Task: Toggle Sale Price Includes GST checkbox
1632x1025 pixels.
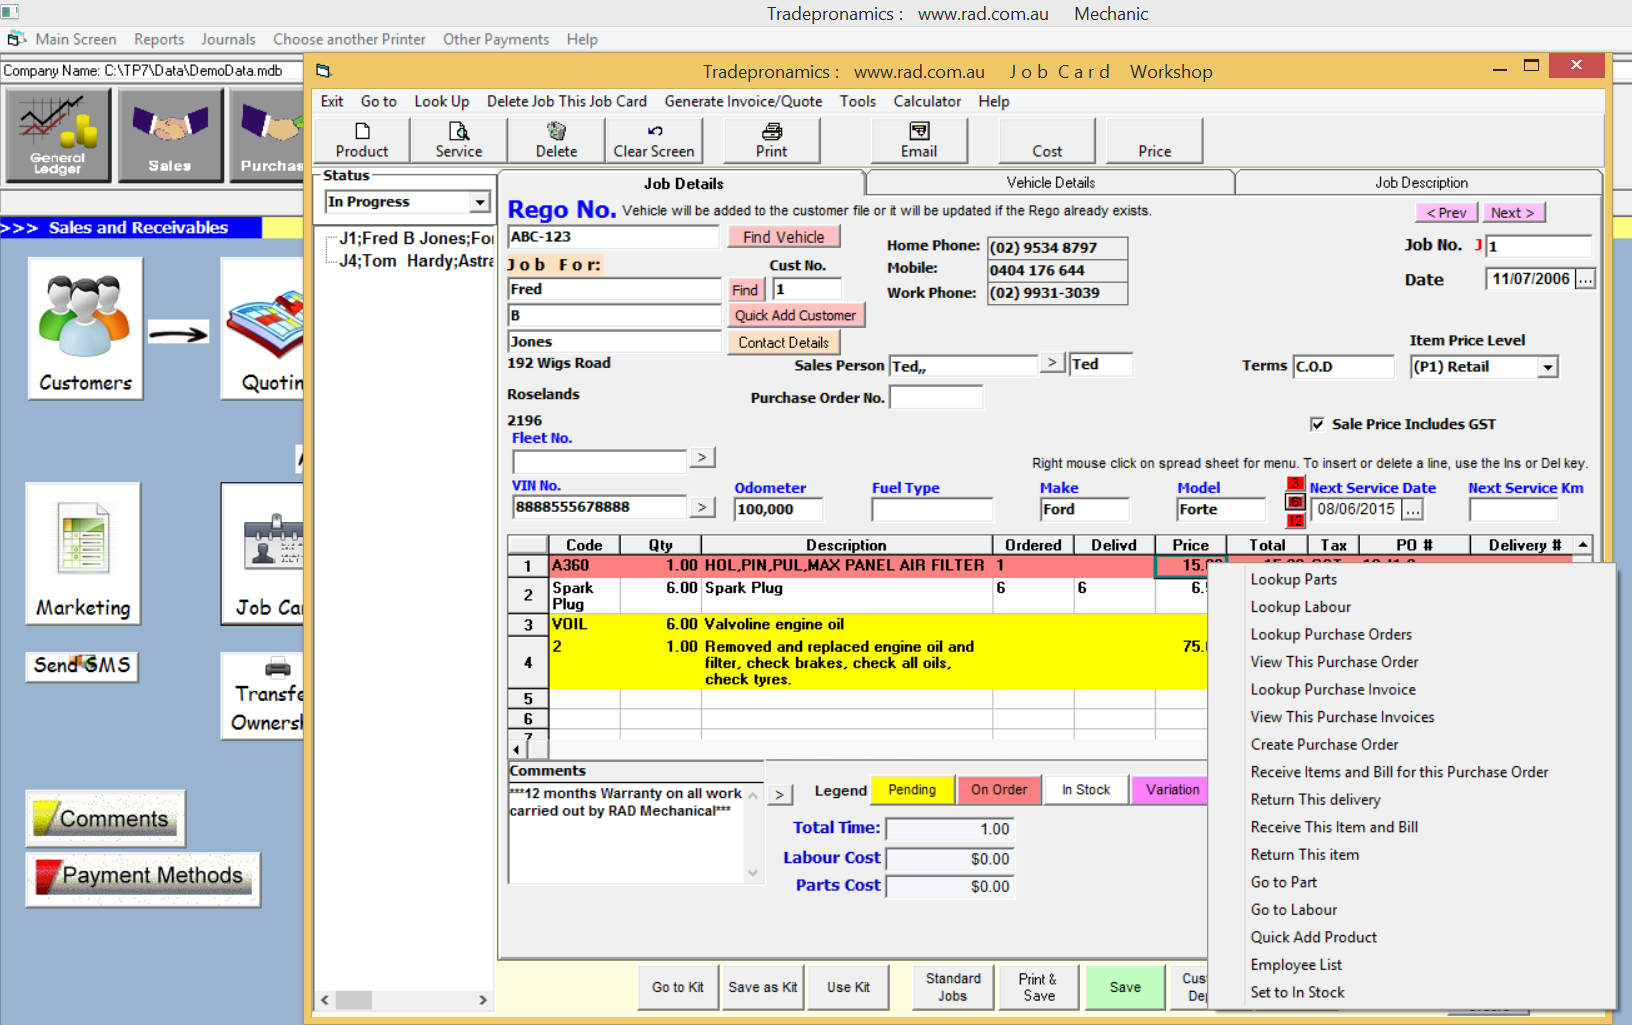Action: (1317, 424)
